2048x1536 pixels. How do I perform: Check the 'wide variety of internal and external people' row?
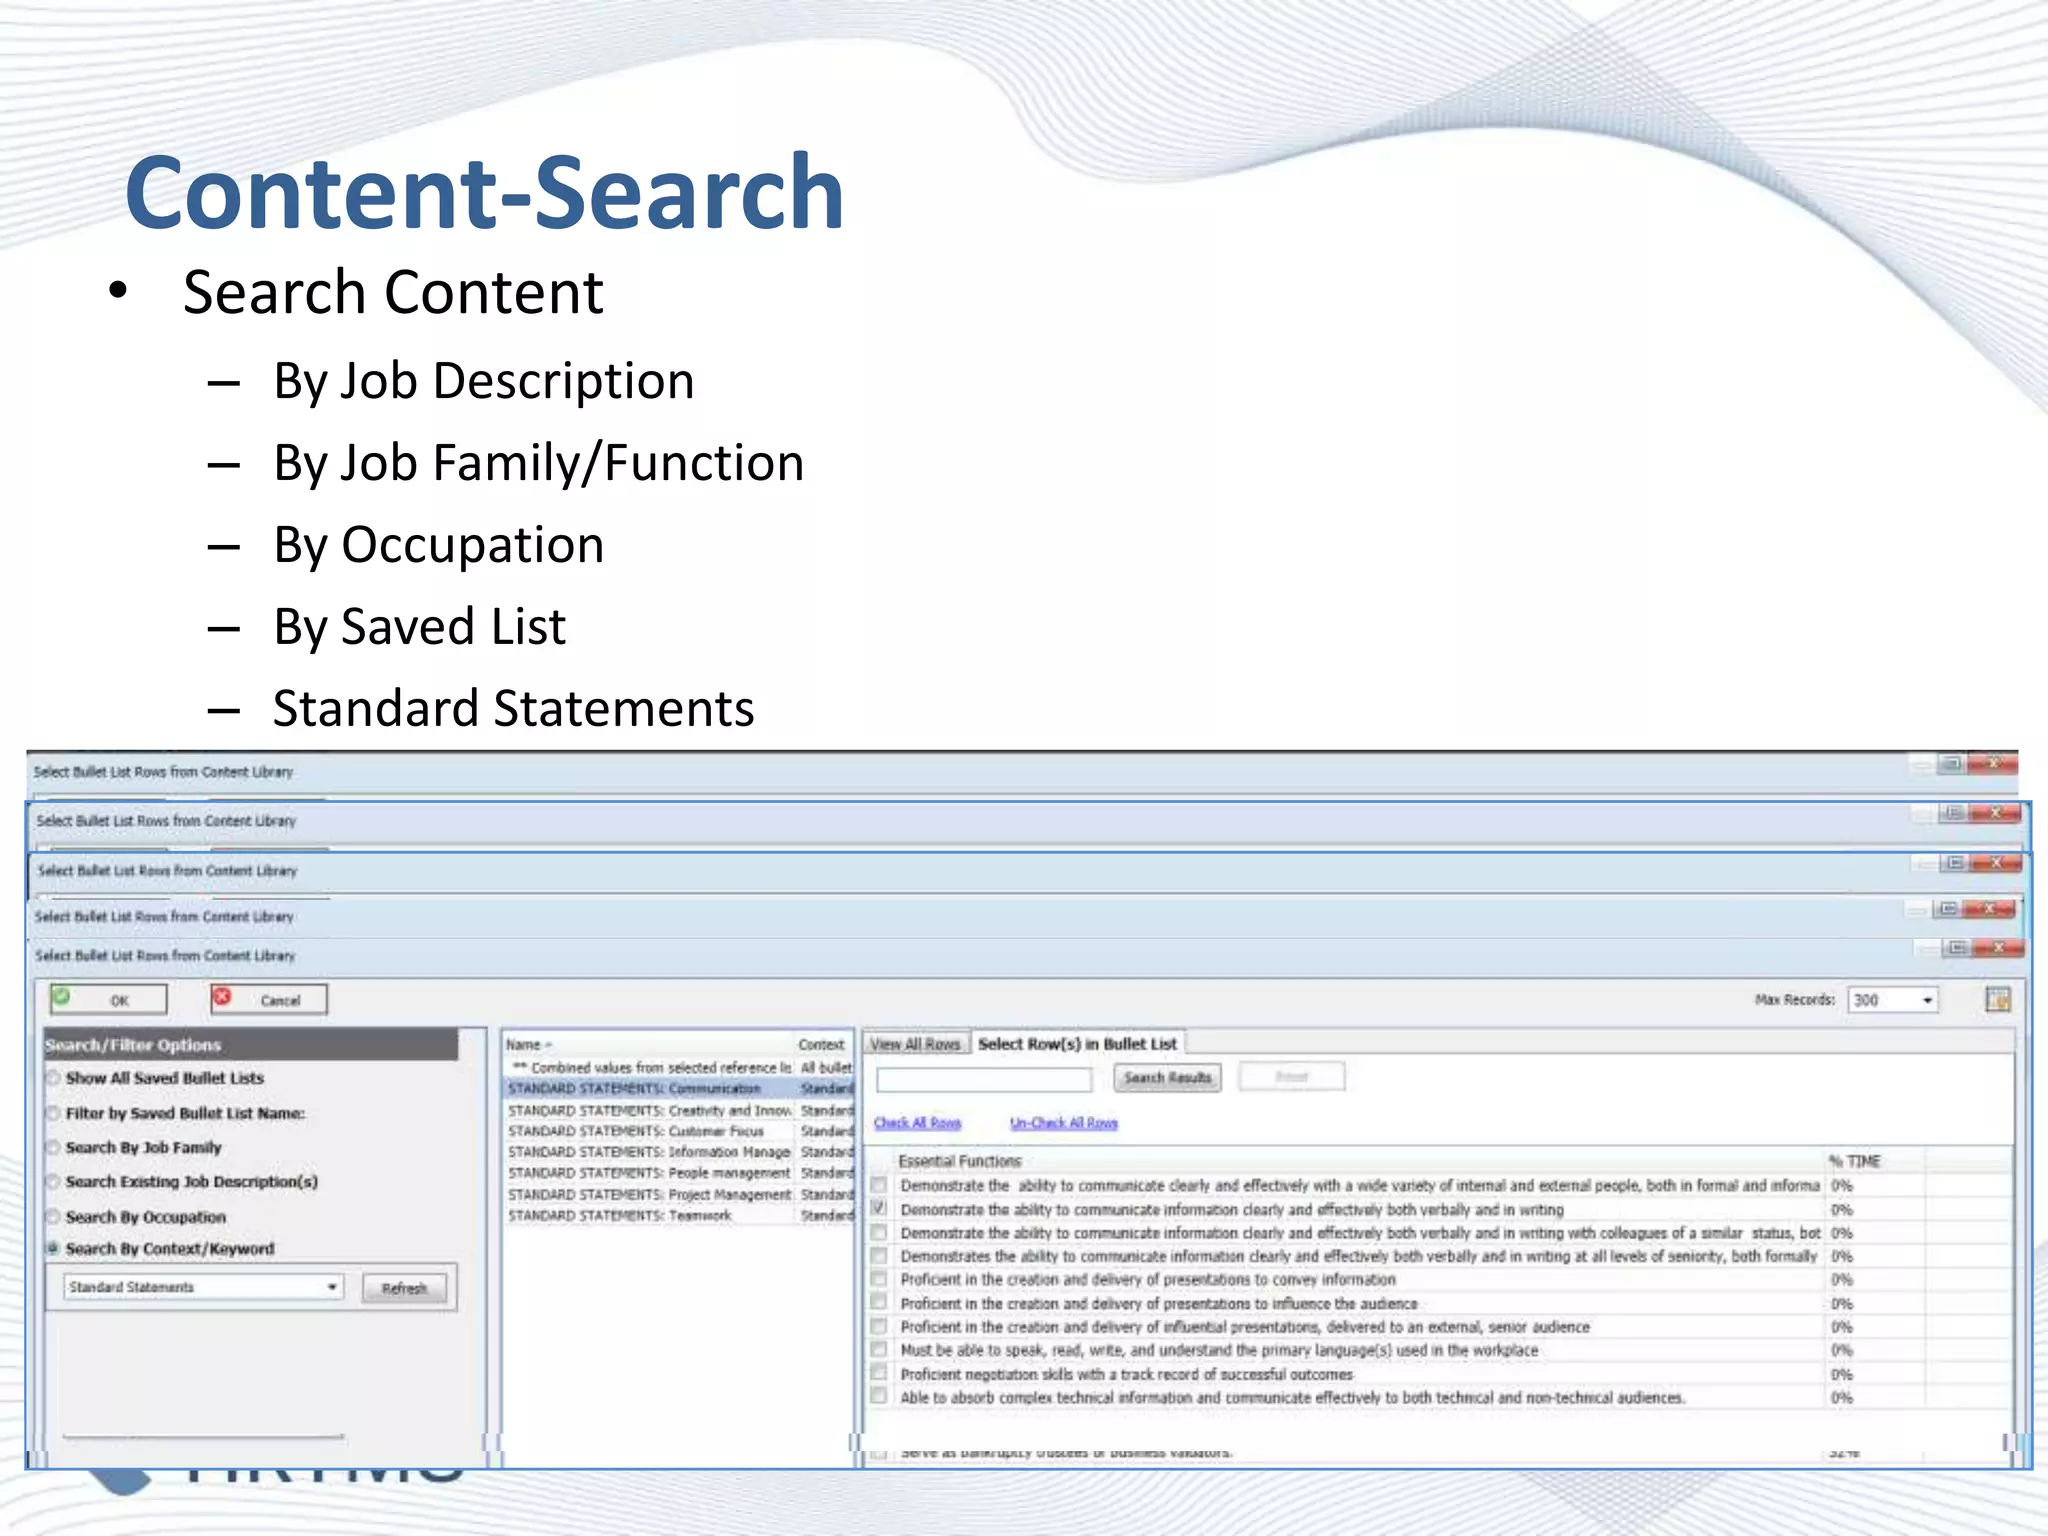point(879,1185)
